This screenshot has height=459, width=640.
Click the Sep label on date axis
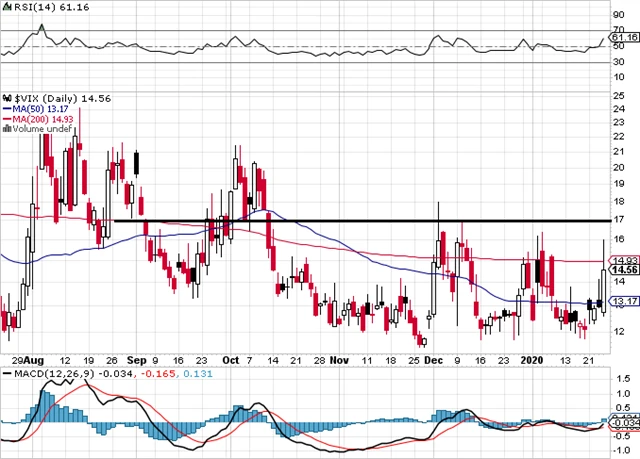pos(137,358)
